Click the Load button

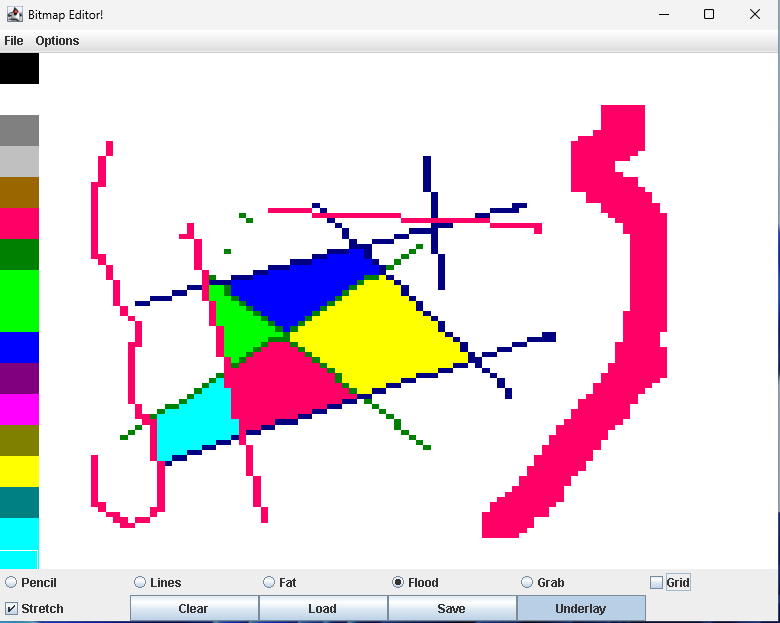pos(323,609)
